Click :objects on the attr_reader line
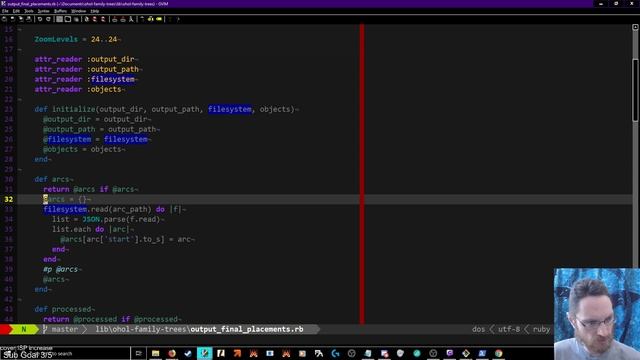 104,89
